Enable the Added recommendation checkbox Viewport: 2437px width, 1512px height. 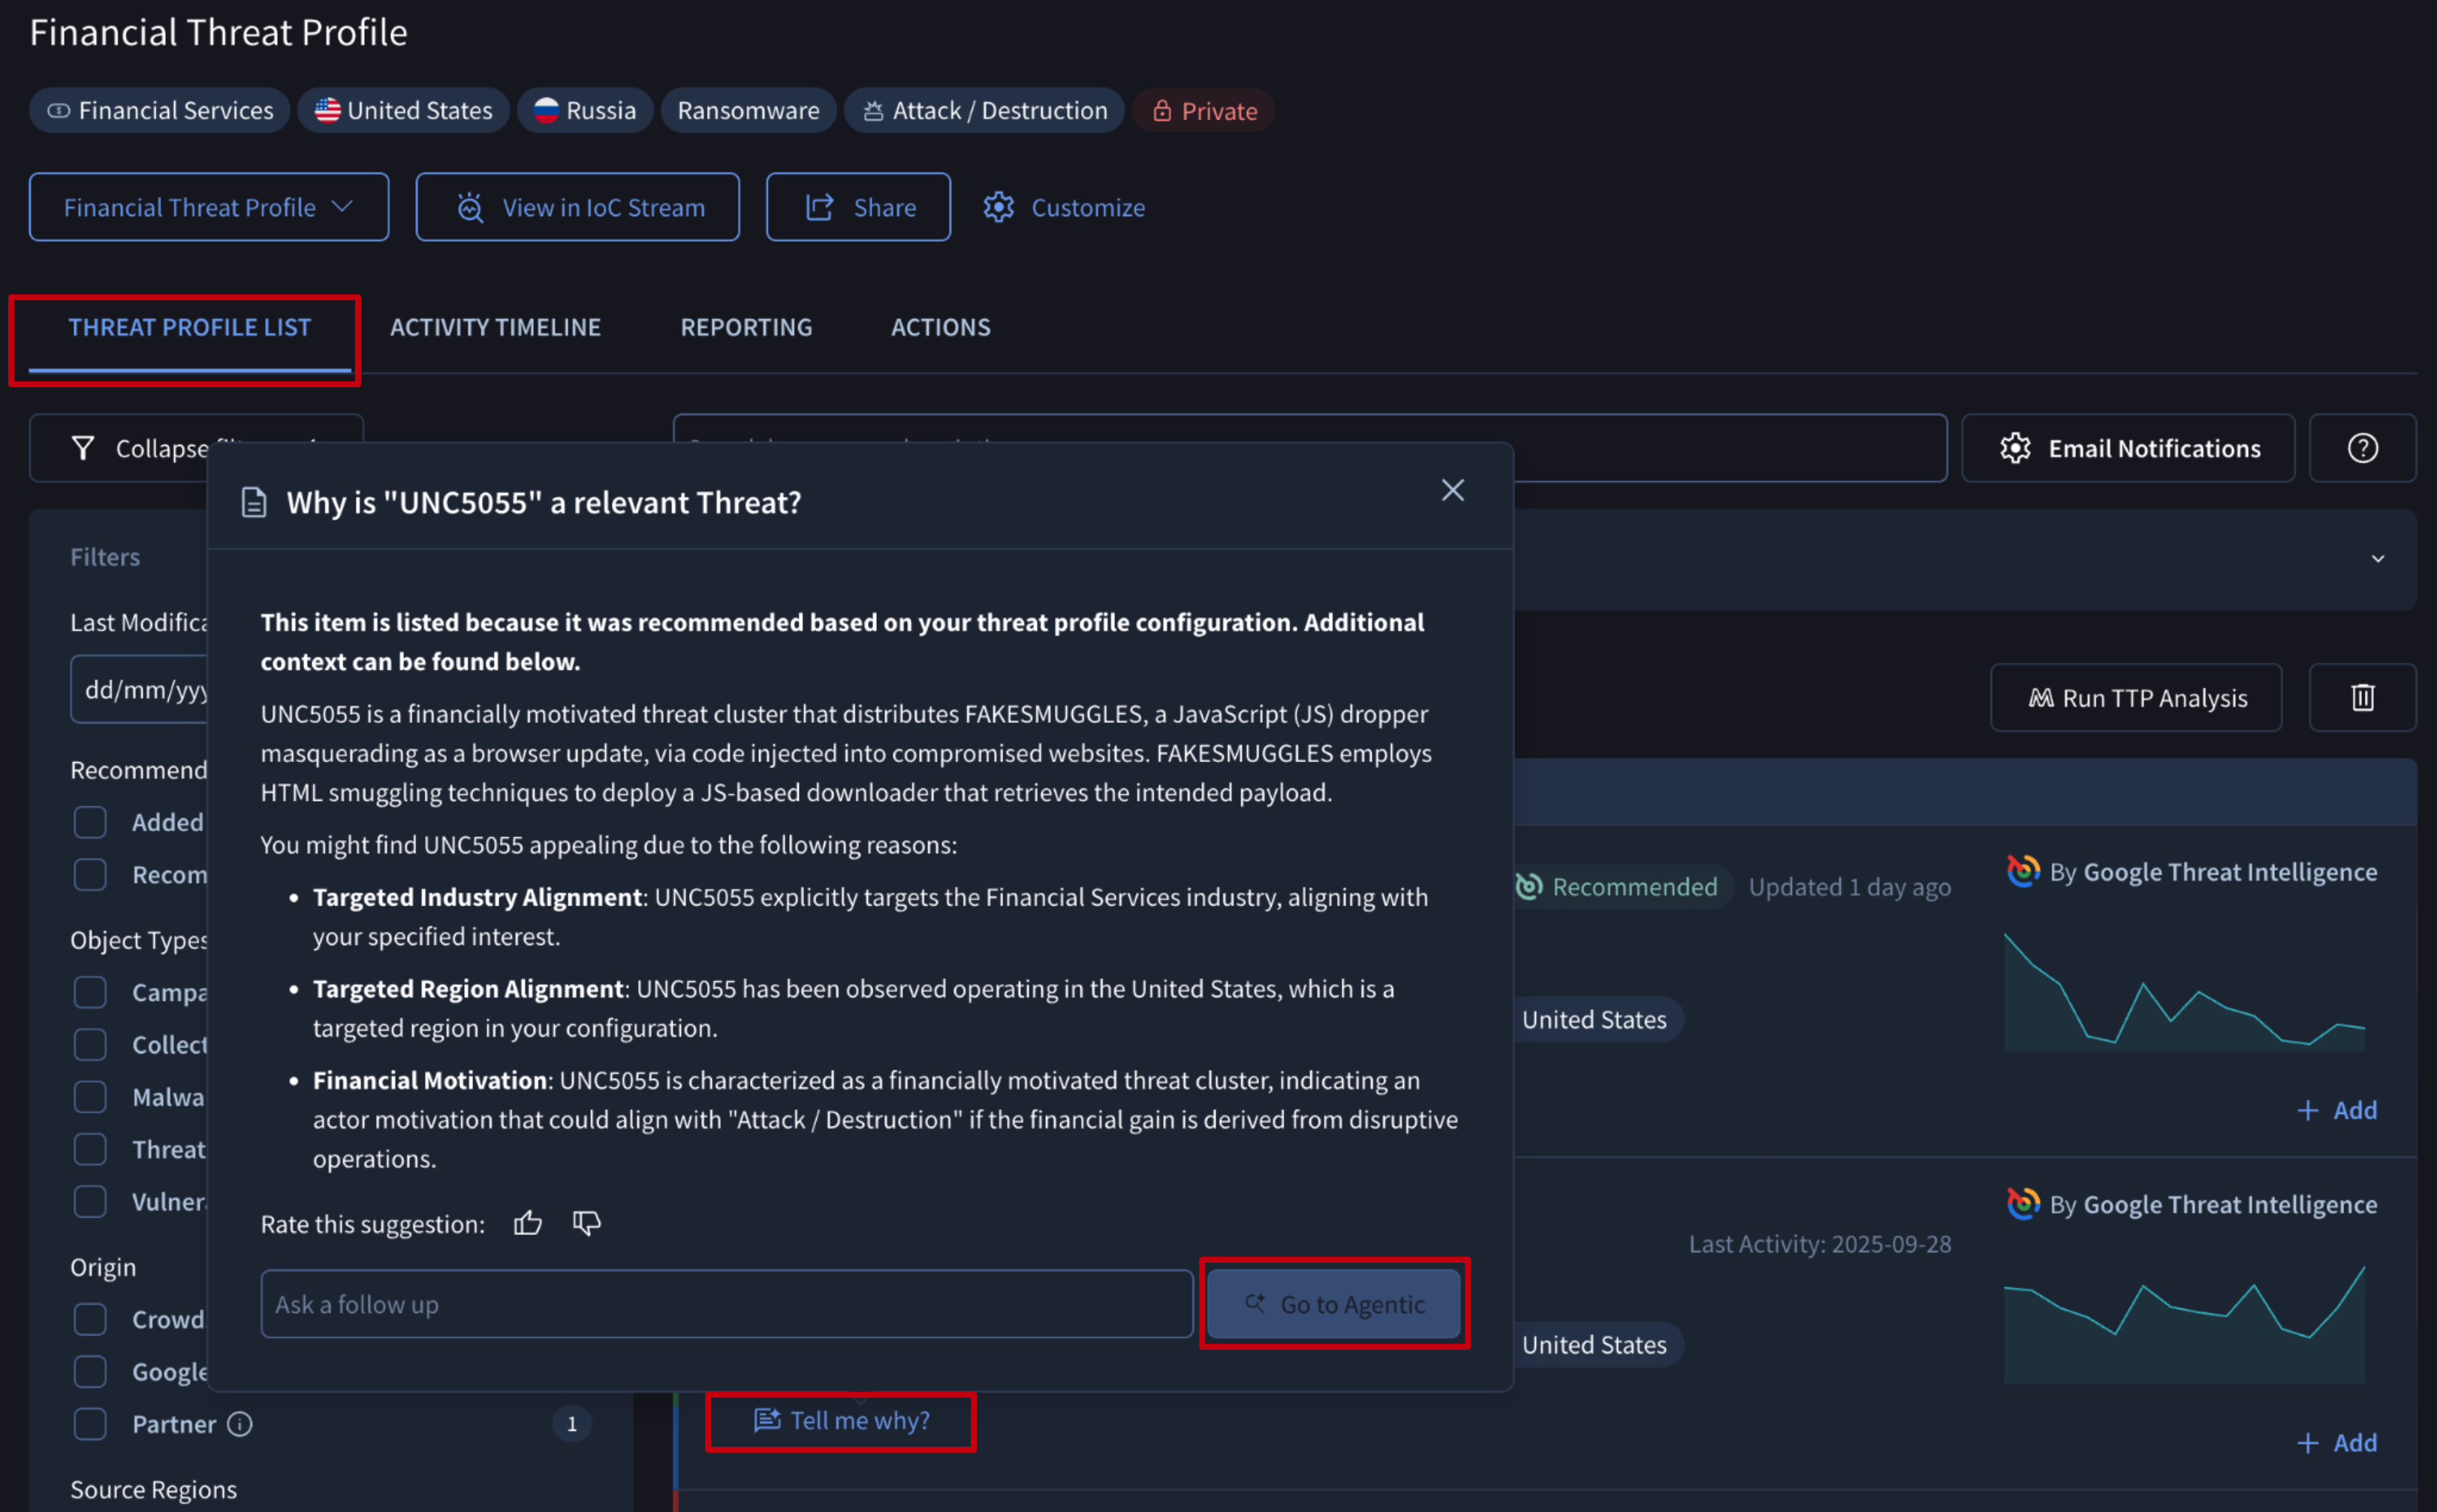pos(90,822)
